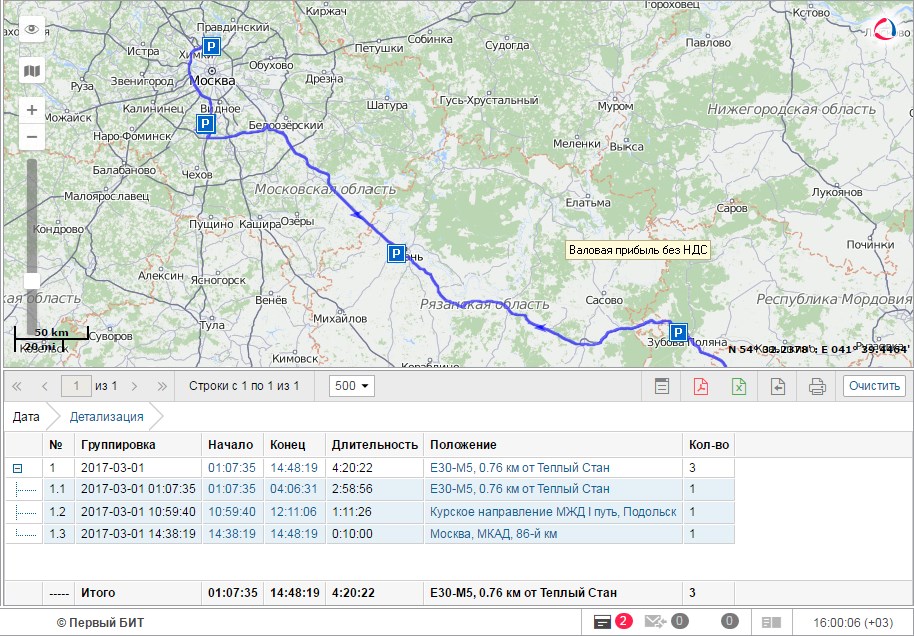Viewport: 914px width, 636px height.
Task: Collapse the 2017-03-01 group row
Action: click(17, 468)
